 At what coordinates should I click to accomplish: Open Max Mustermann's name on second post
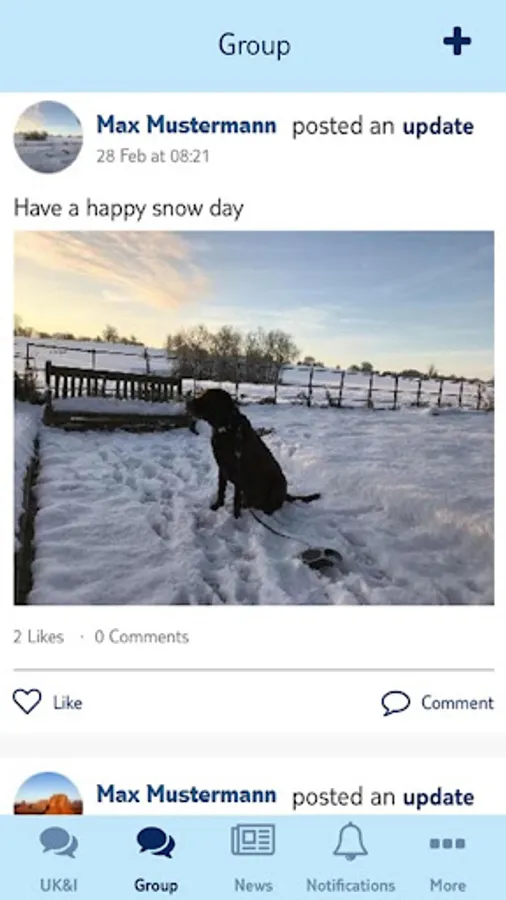[x=186, y=796]
